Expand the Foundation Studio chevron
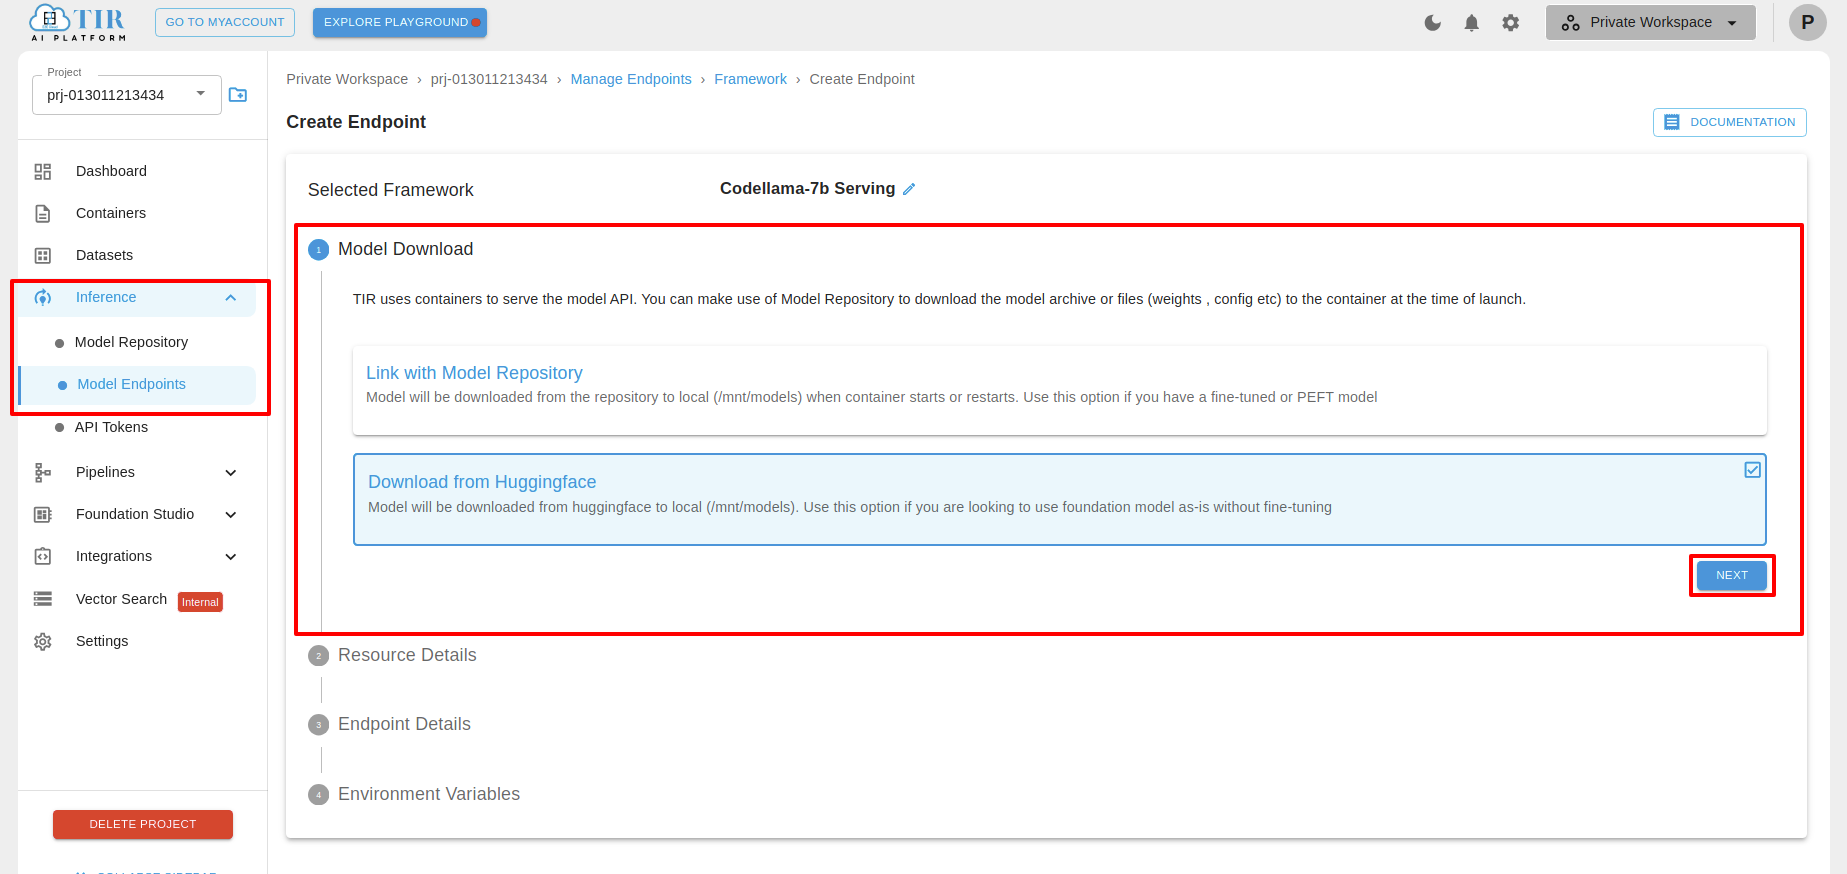The image size is (1847, 874). pyautogui.click(x=231, y=515)
